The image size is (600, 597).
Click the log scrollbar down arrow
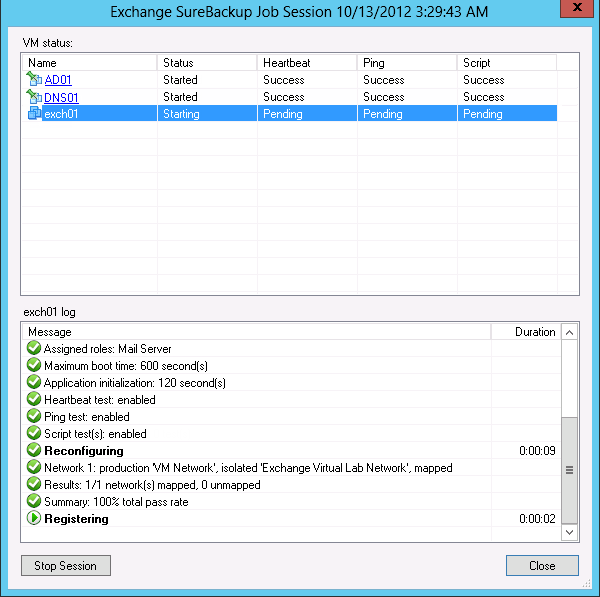point(569,532)
